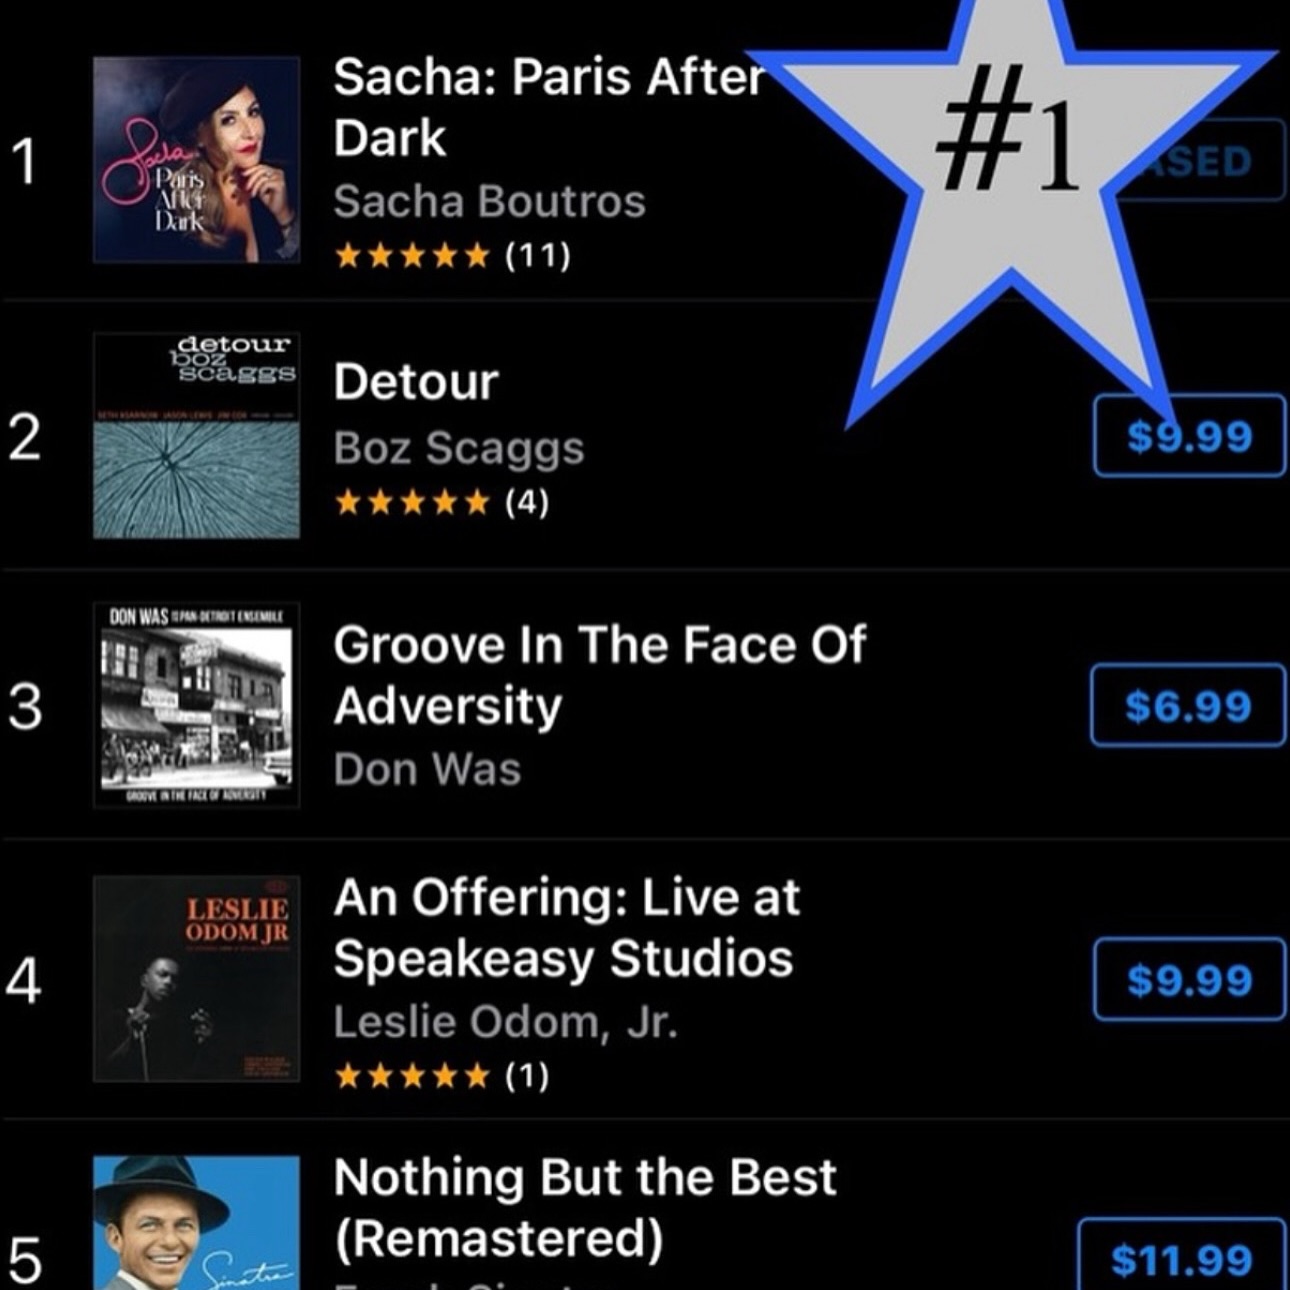The image size is (1290, 1290).
Task: Open the Don Was album cover thumbnail
Action: tap(196, 705)
